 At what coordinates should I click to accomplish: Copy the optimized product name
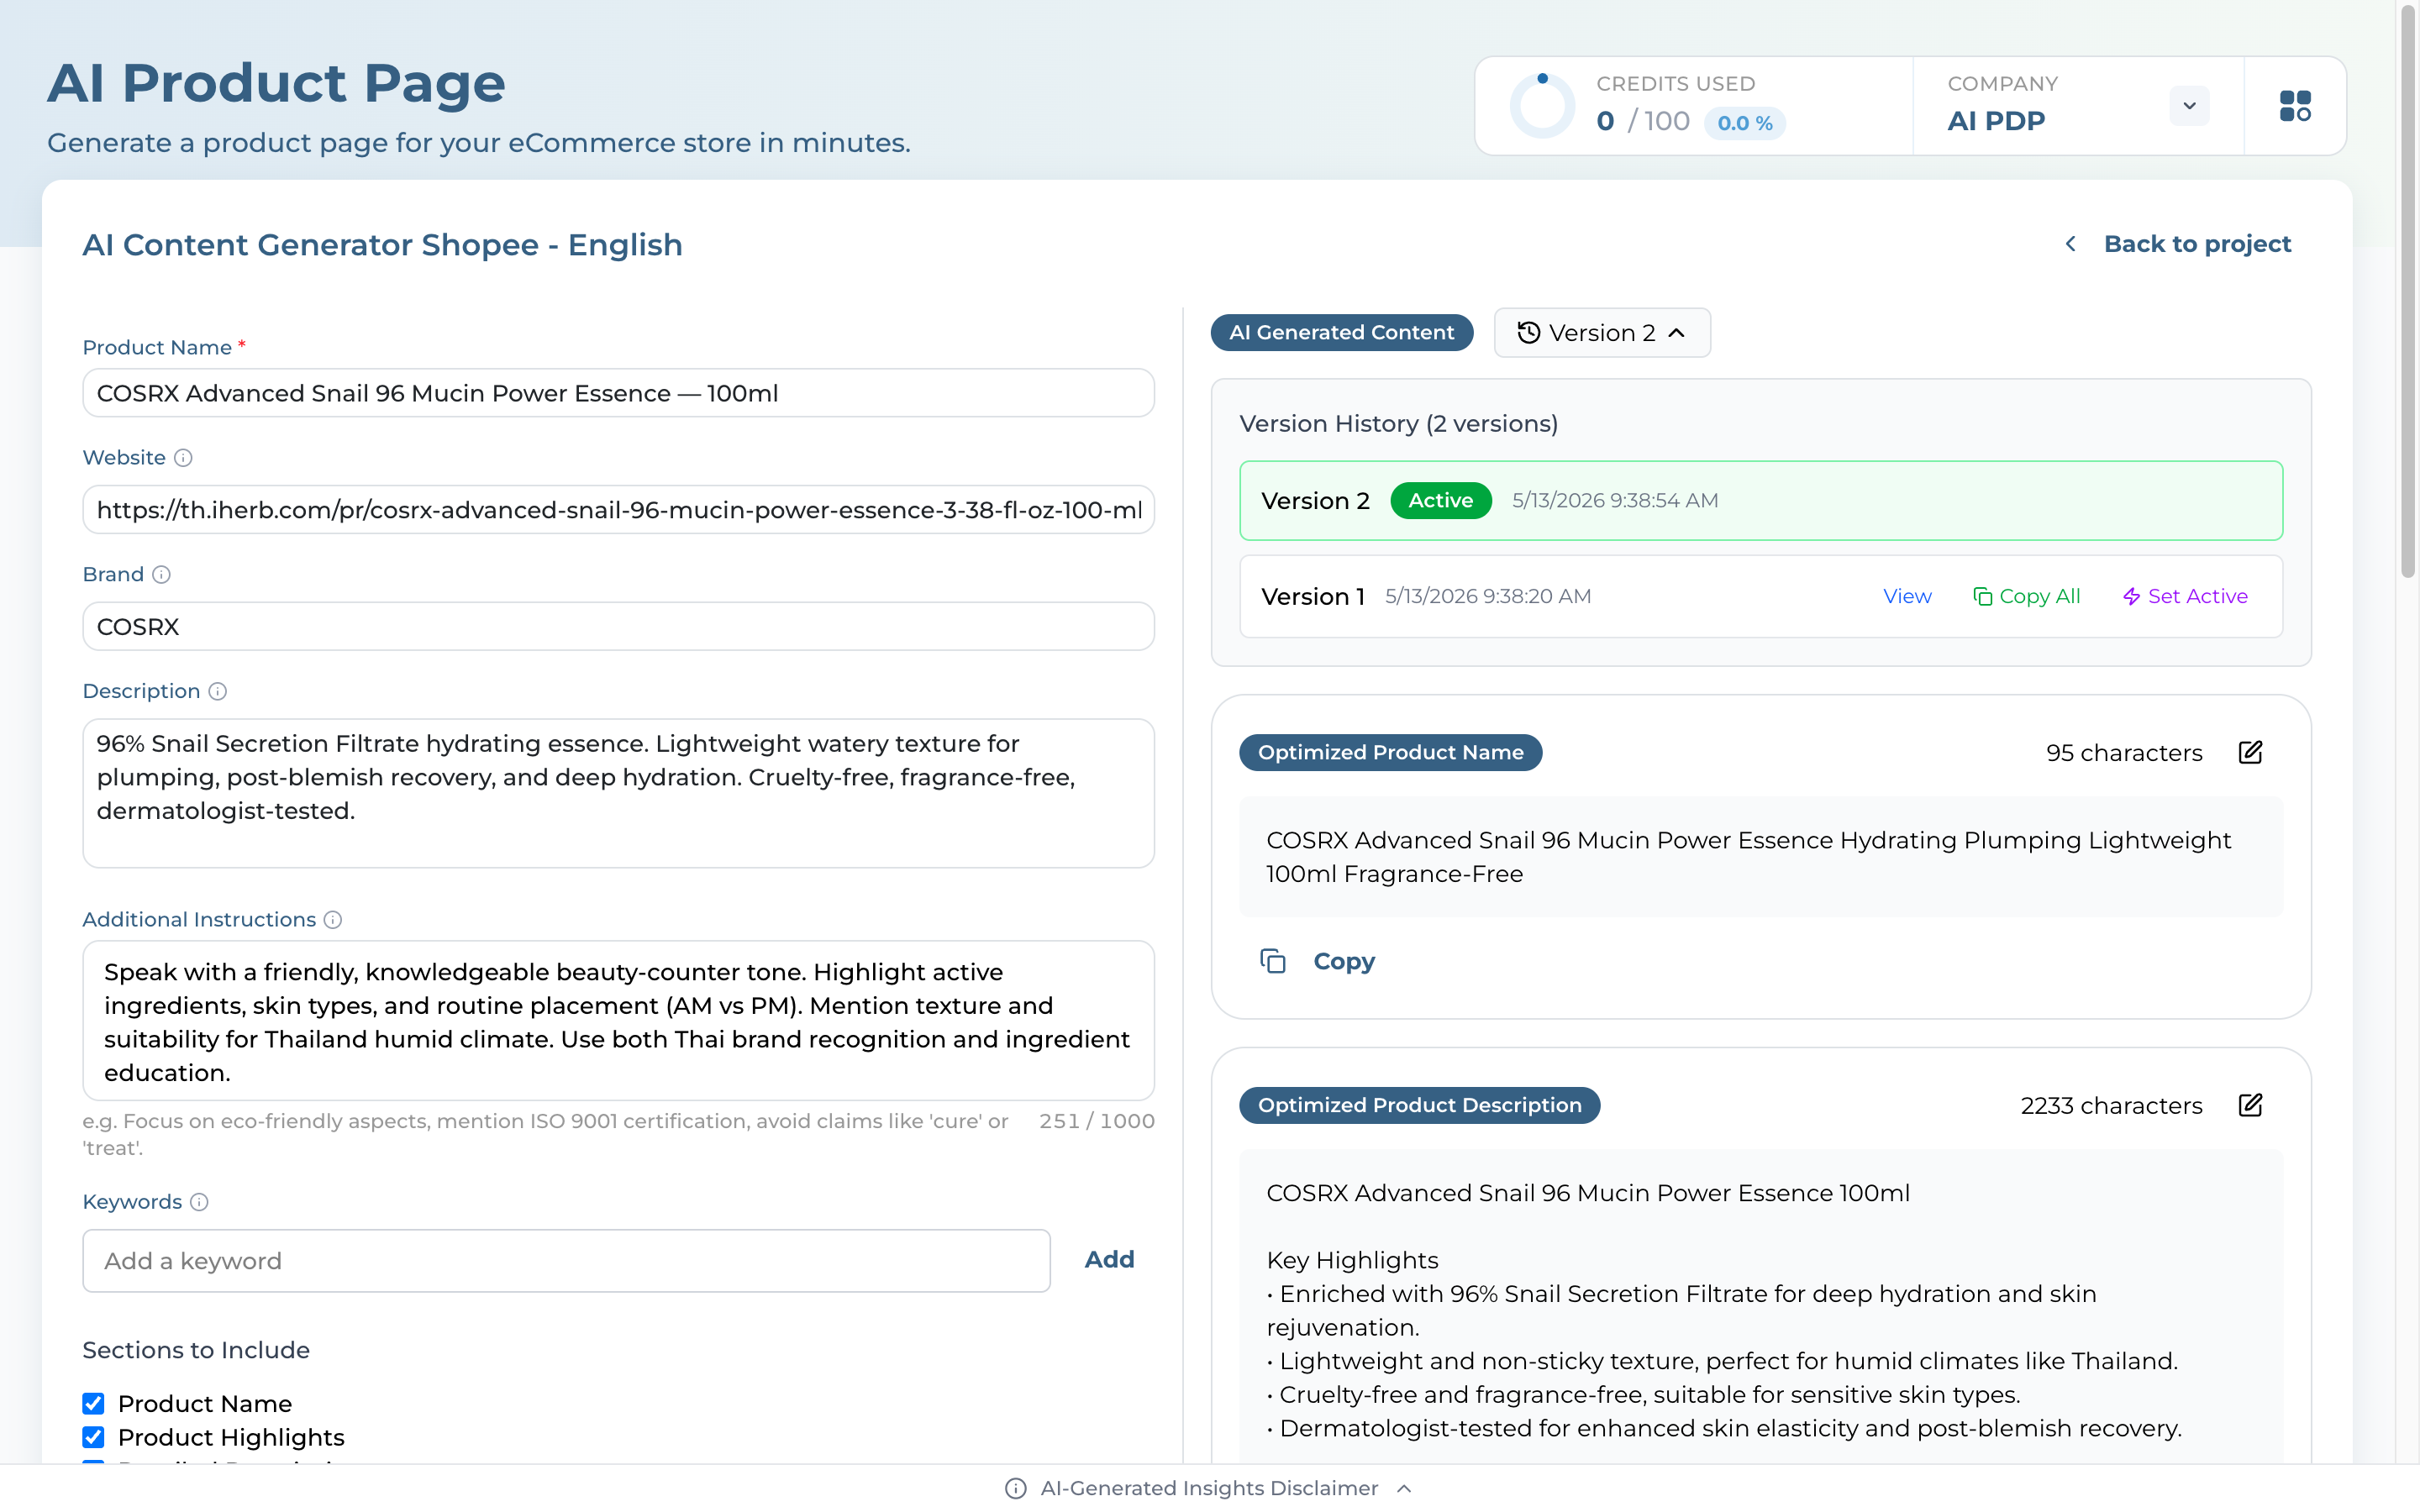1343,961
